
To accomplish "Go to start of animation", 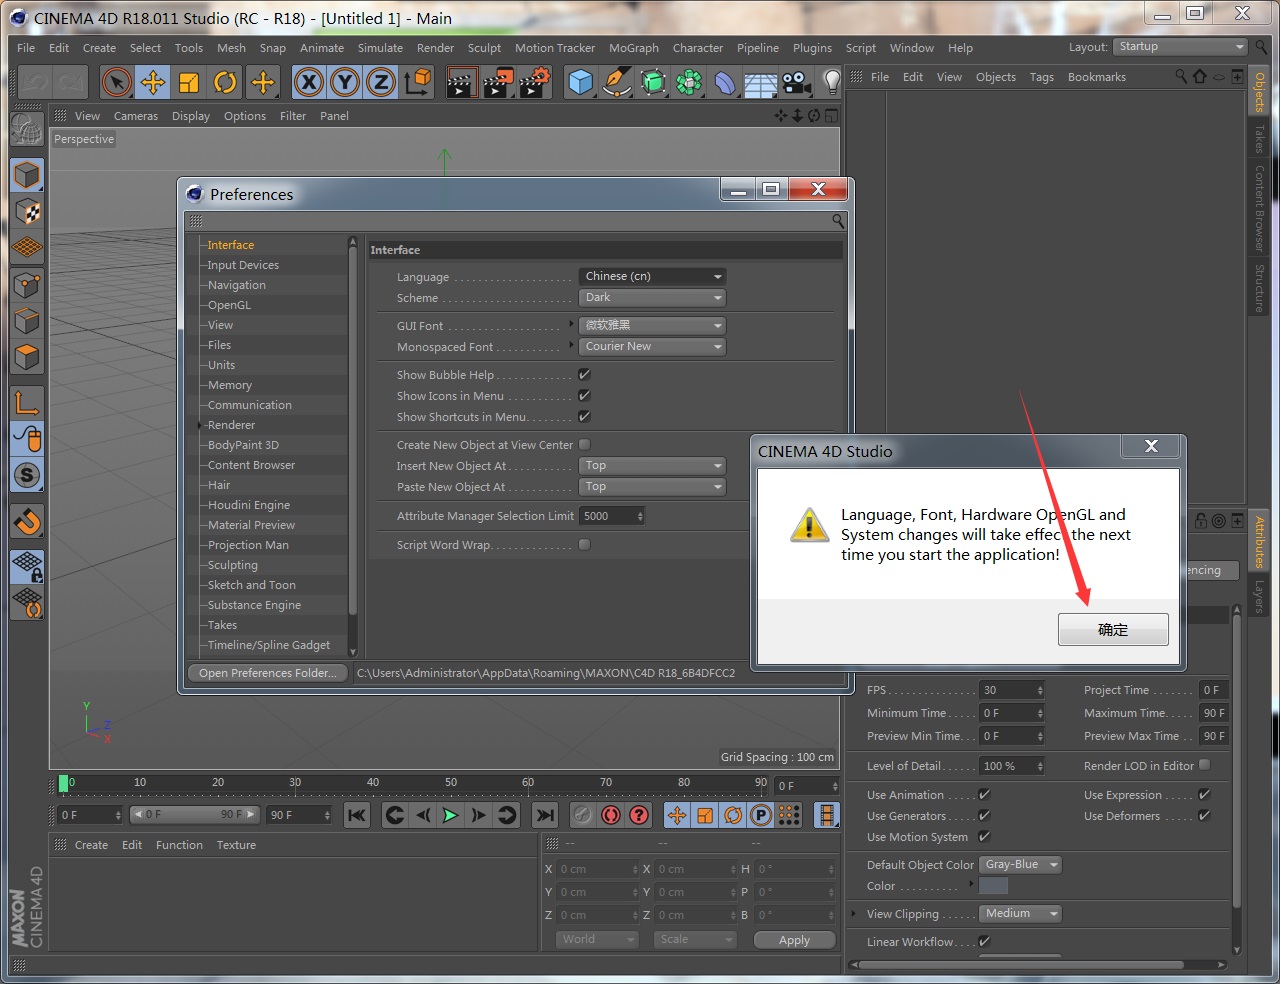I will 357,815.
